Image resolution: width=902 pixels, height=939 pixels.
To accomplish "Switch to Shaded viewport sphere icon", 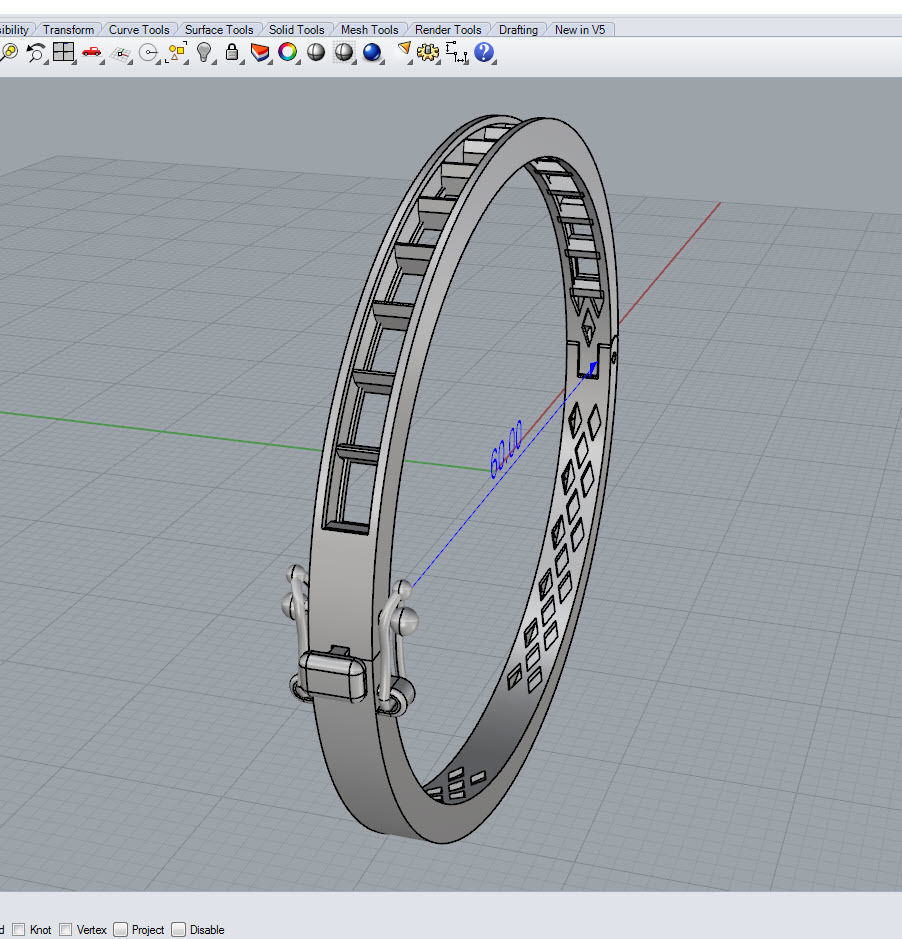I will click(x=316, y=53).
